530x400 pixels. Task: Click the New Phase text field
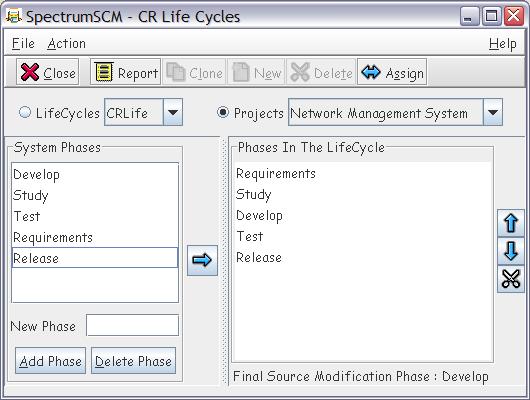pos(132,325)
